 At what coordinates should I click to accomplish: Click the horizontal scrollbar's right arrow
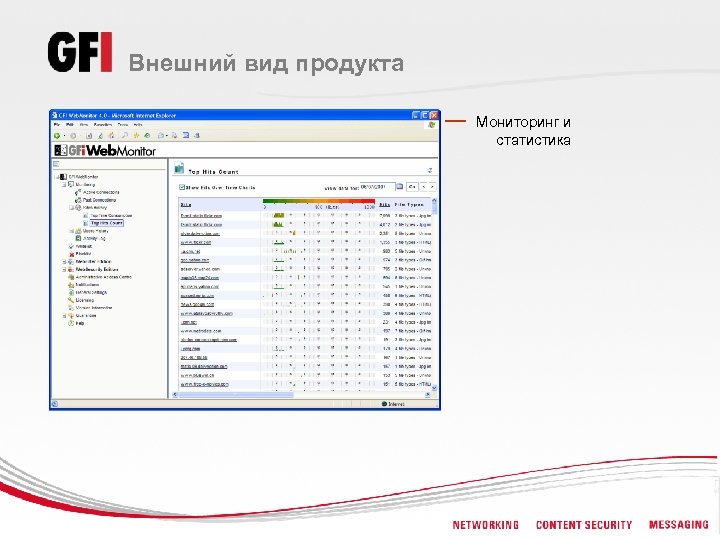428,394
